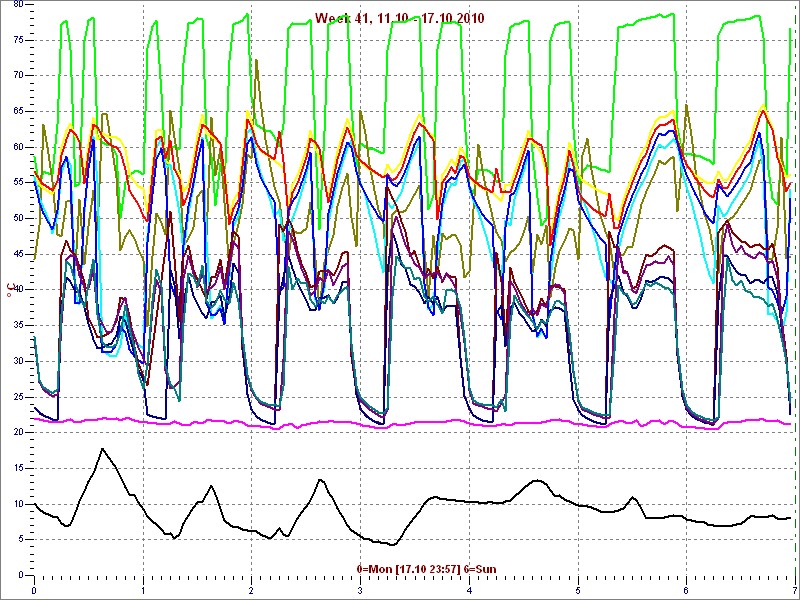Viewport: 800px width, 600px height.
Task: Click the x-axis day label 6
Action: click(x=686, y=588)
